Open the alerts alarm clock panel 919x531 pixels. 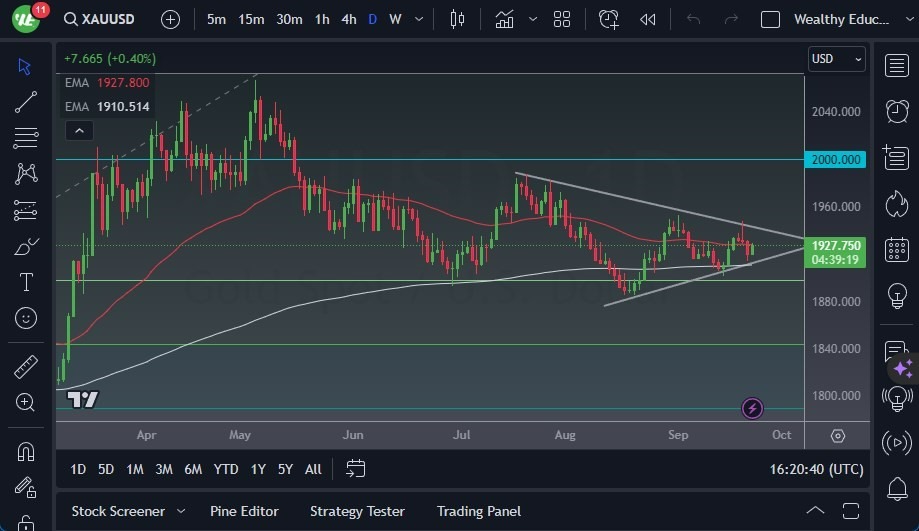897,111
